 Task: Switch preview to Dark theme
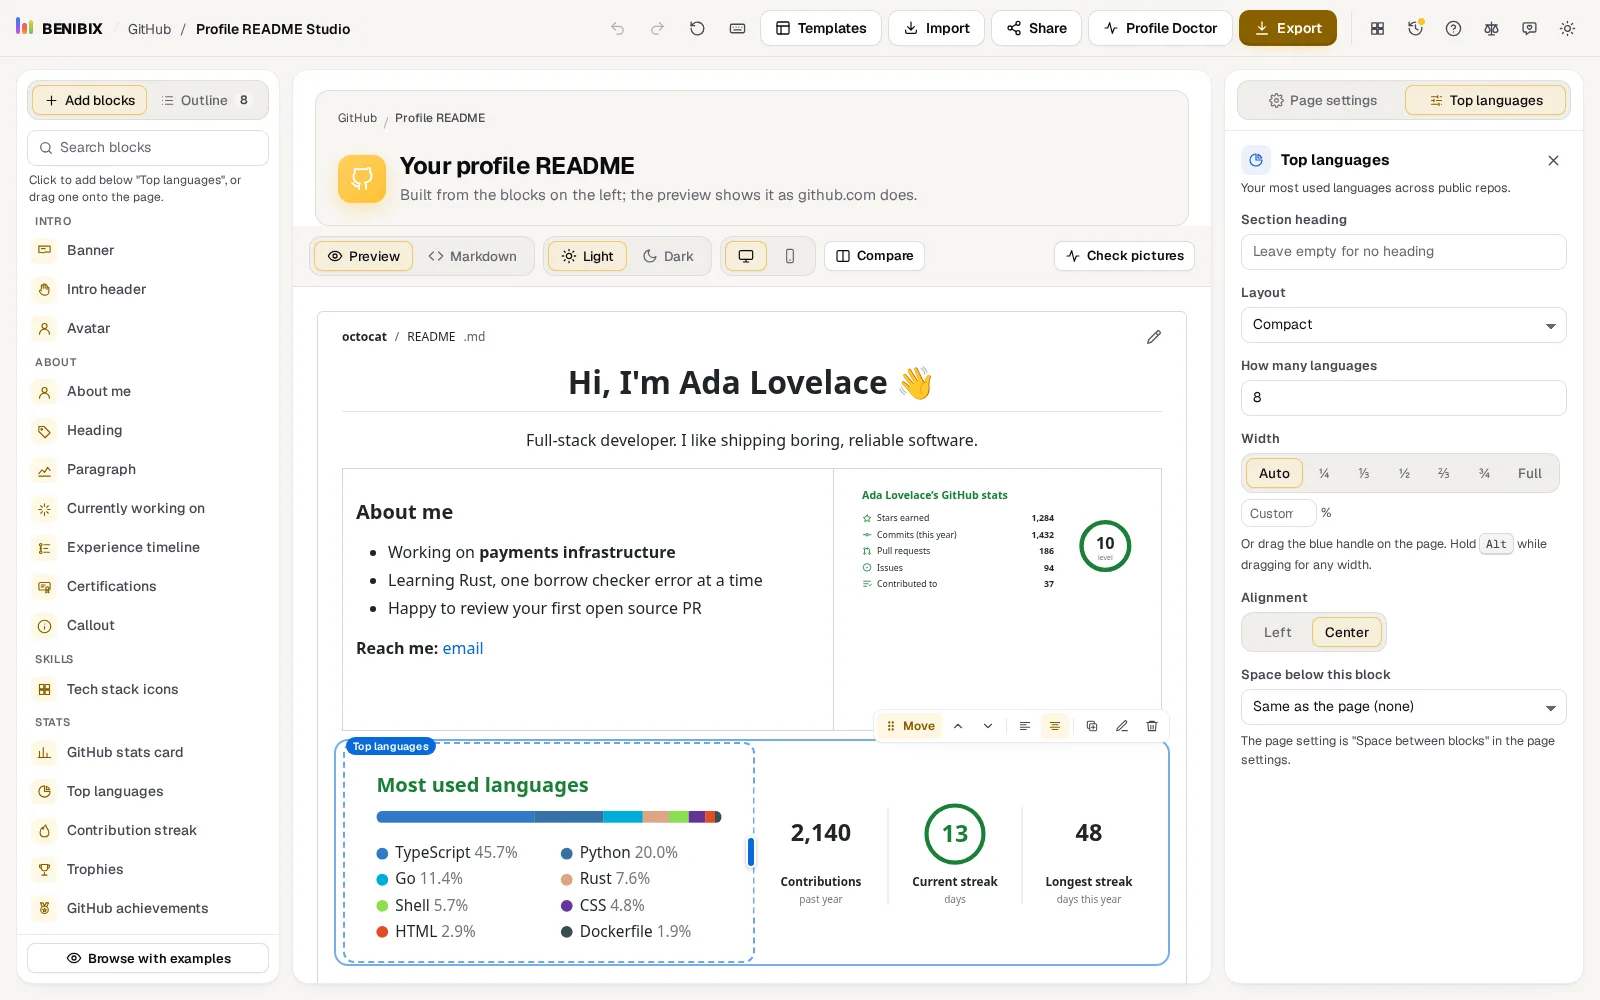668,256
